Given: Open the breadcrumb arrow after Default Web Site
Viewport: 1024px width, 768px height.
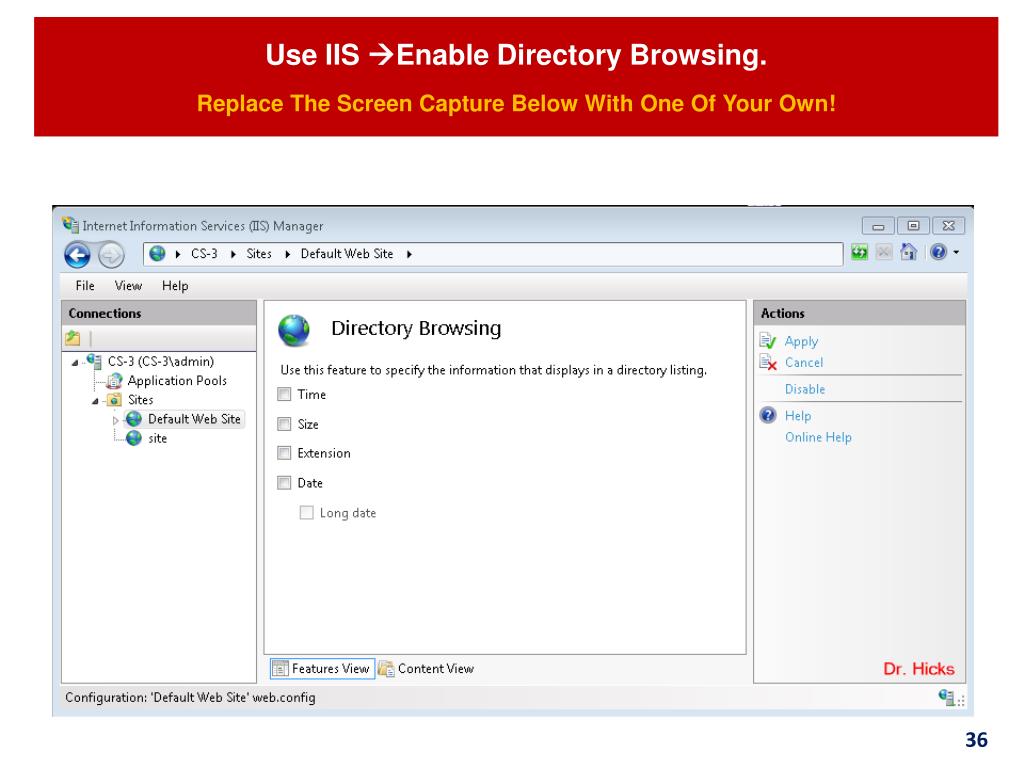Looking at the screenshot, I should tap(409, 254).
